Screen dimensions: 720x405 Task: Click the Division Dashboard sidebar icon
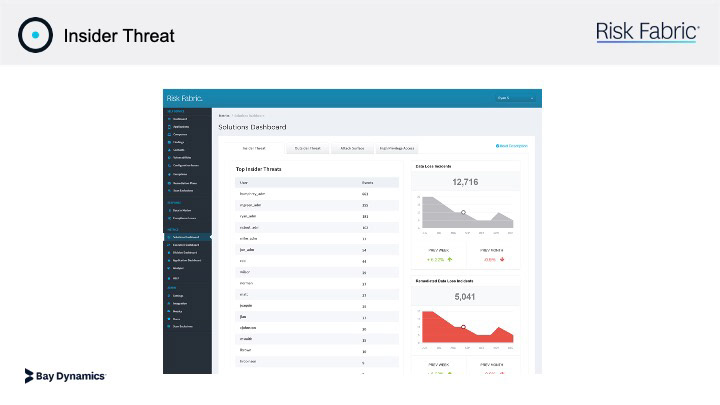pyautogui.click(x=169, y=253)
